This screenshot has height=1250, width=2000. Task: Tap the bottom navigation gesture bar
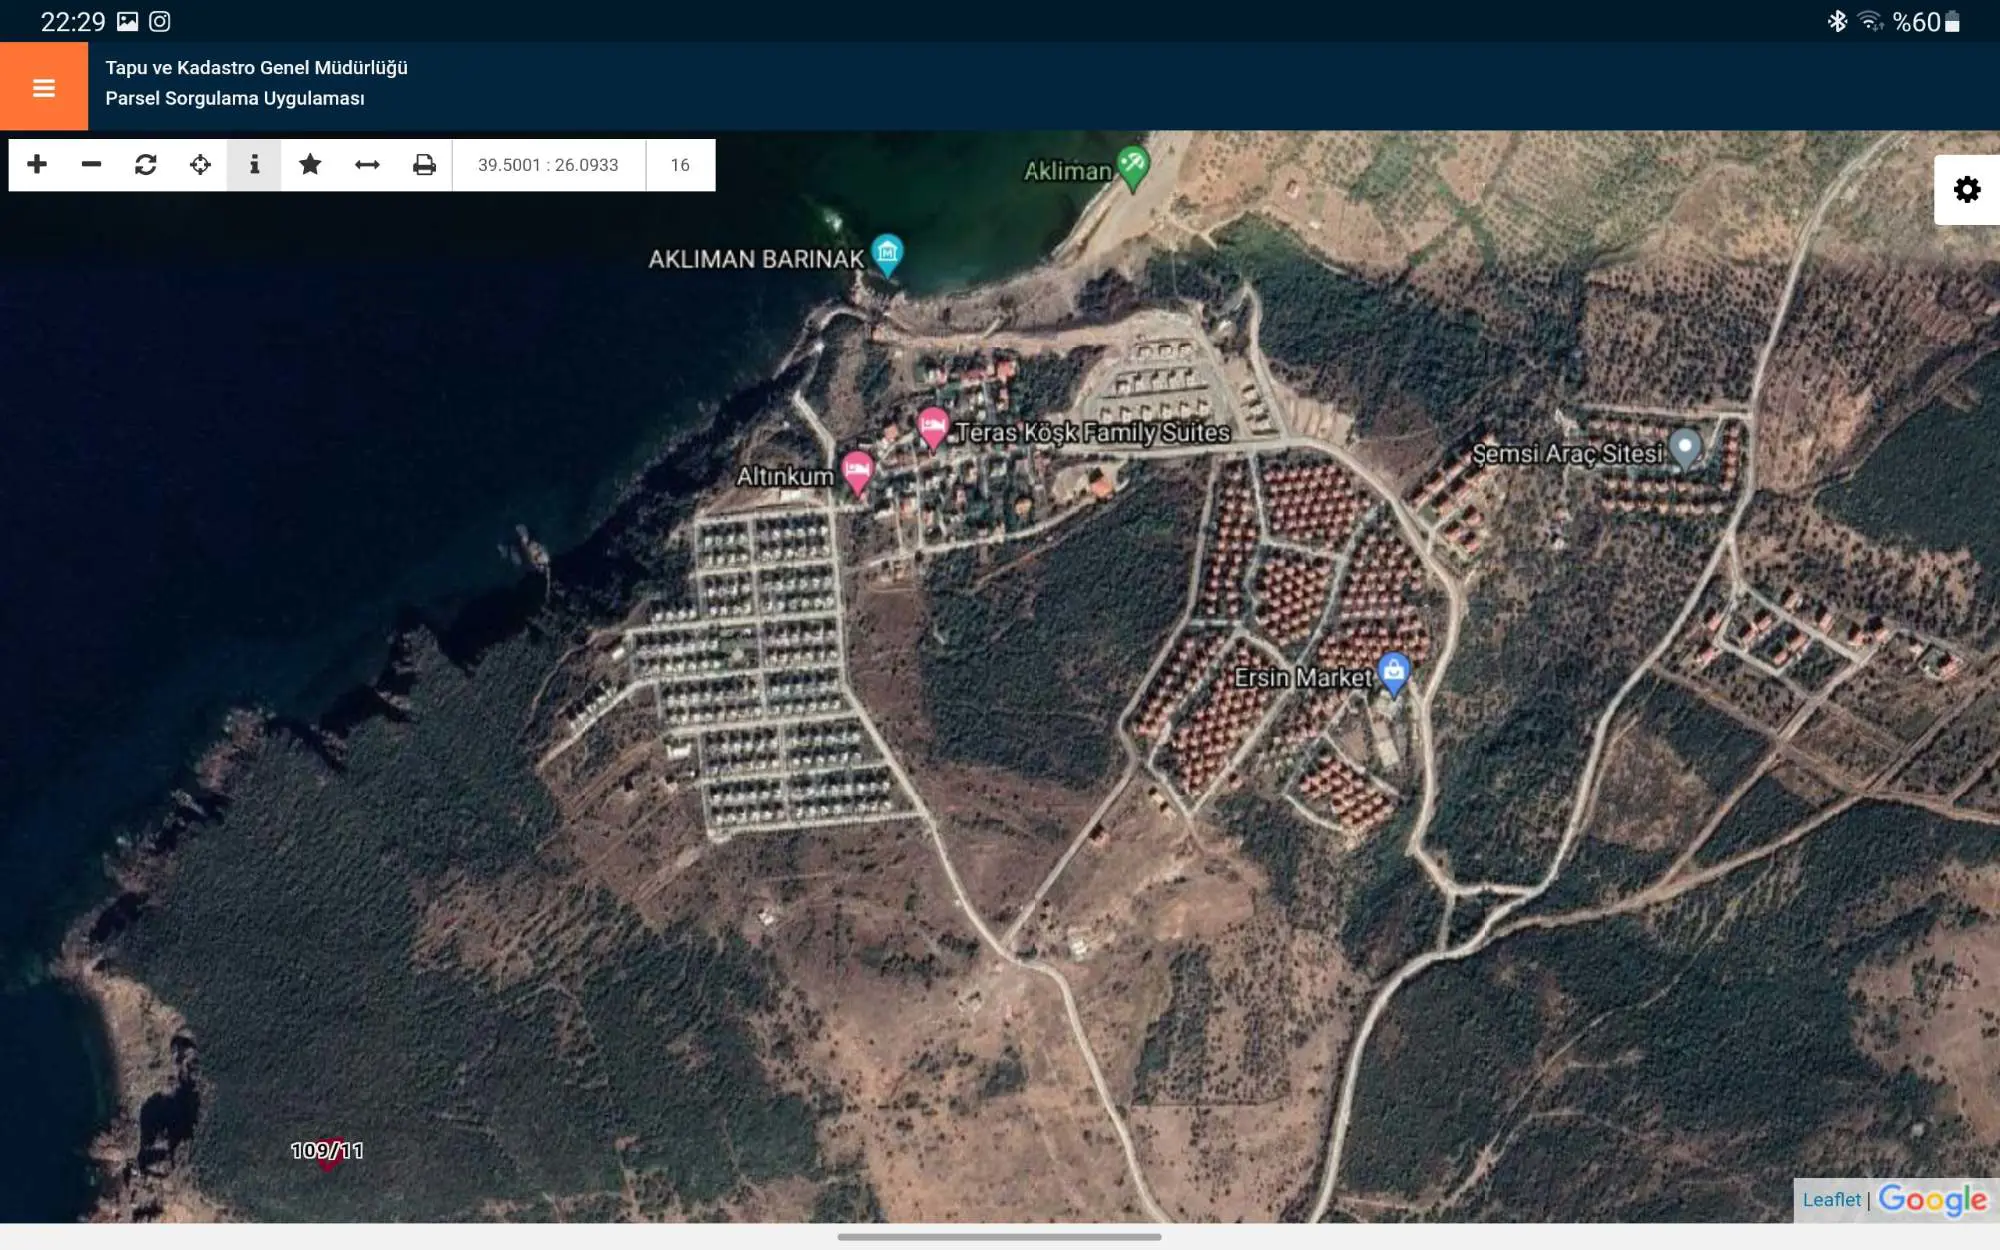999,1237
